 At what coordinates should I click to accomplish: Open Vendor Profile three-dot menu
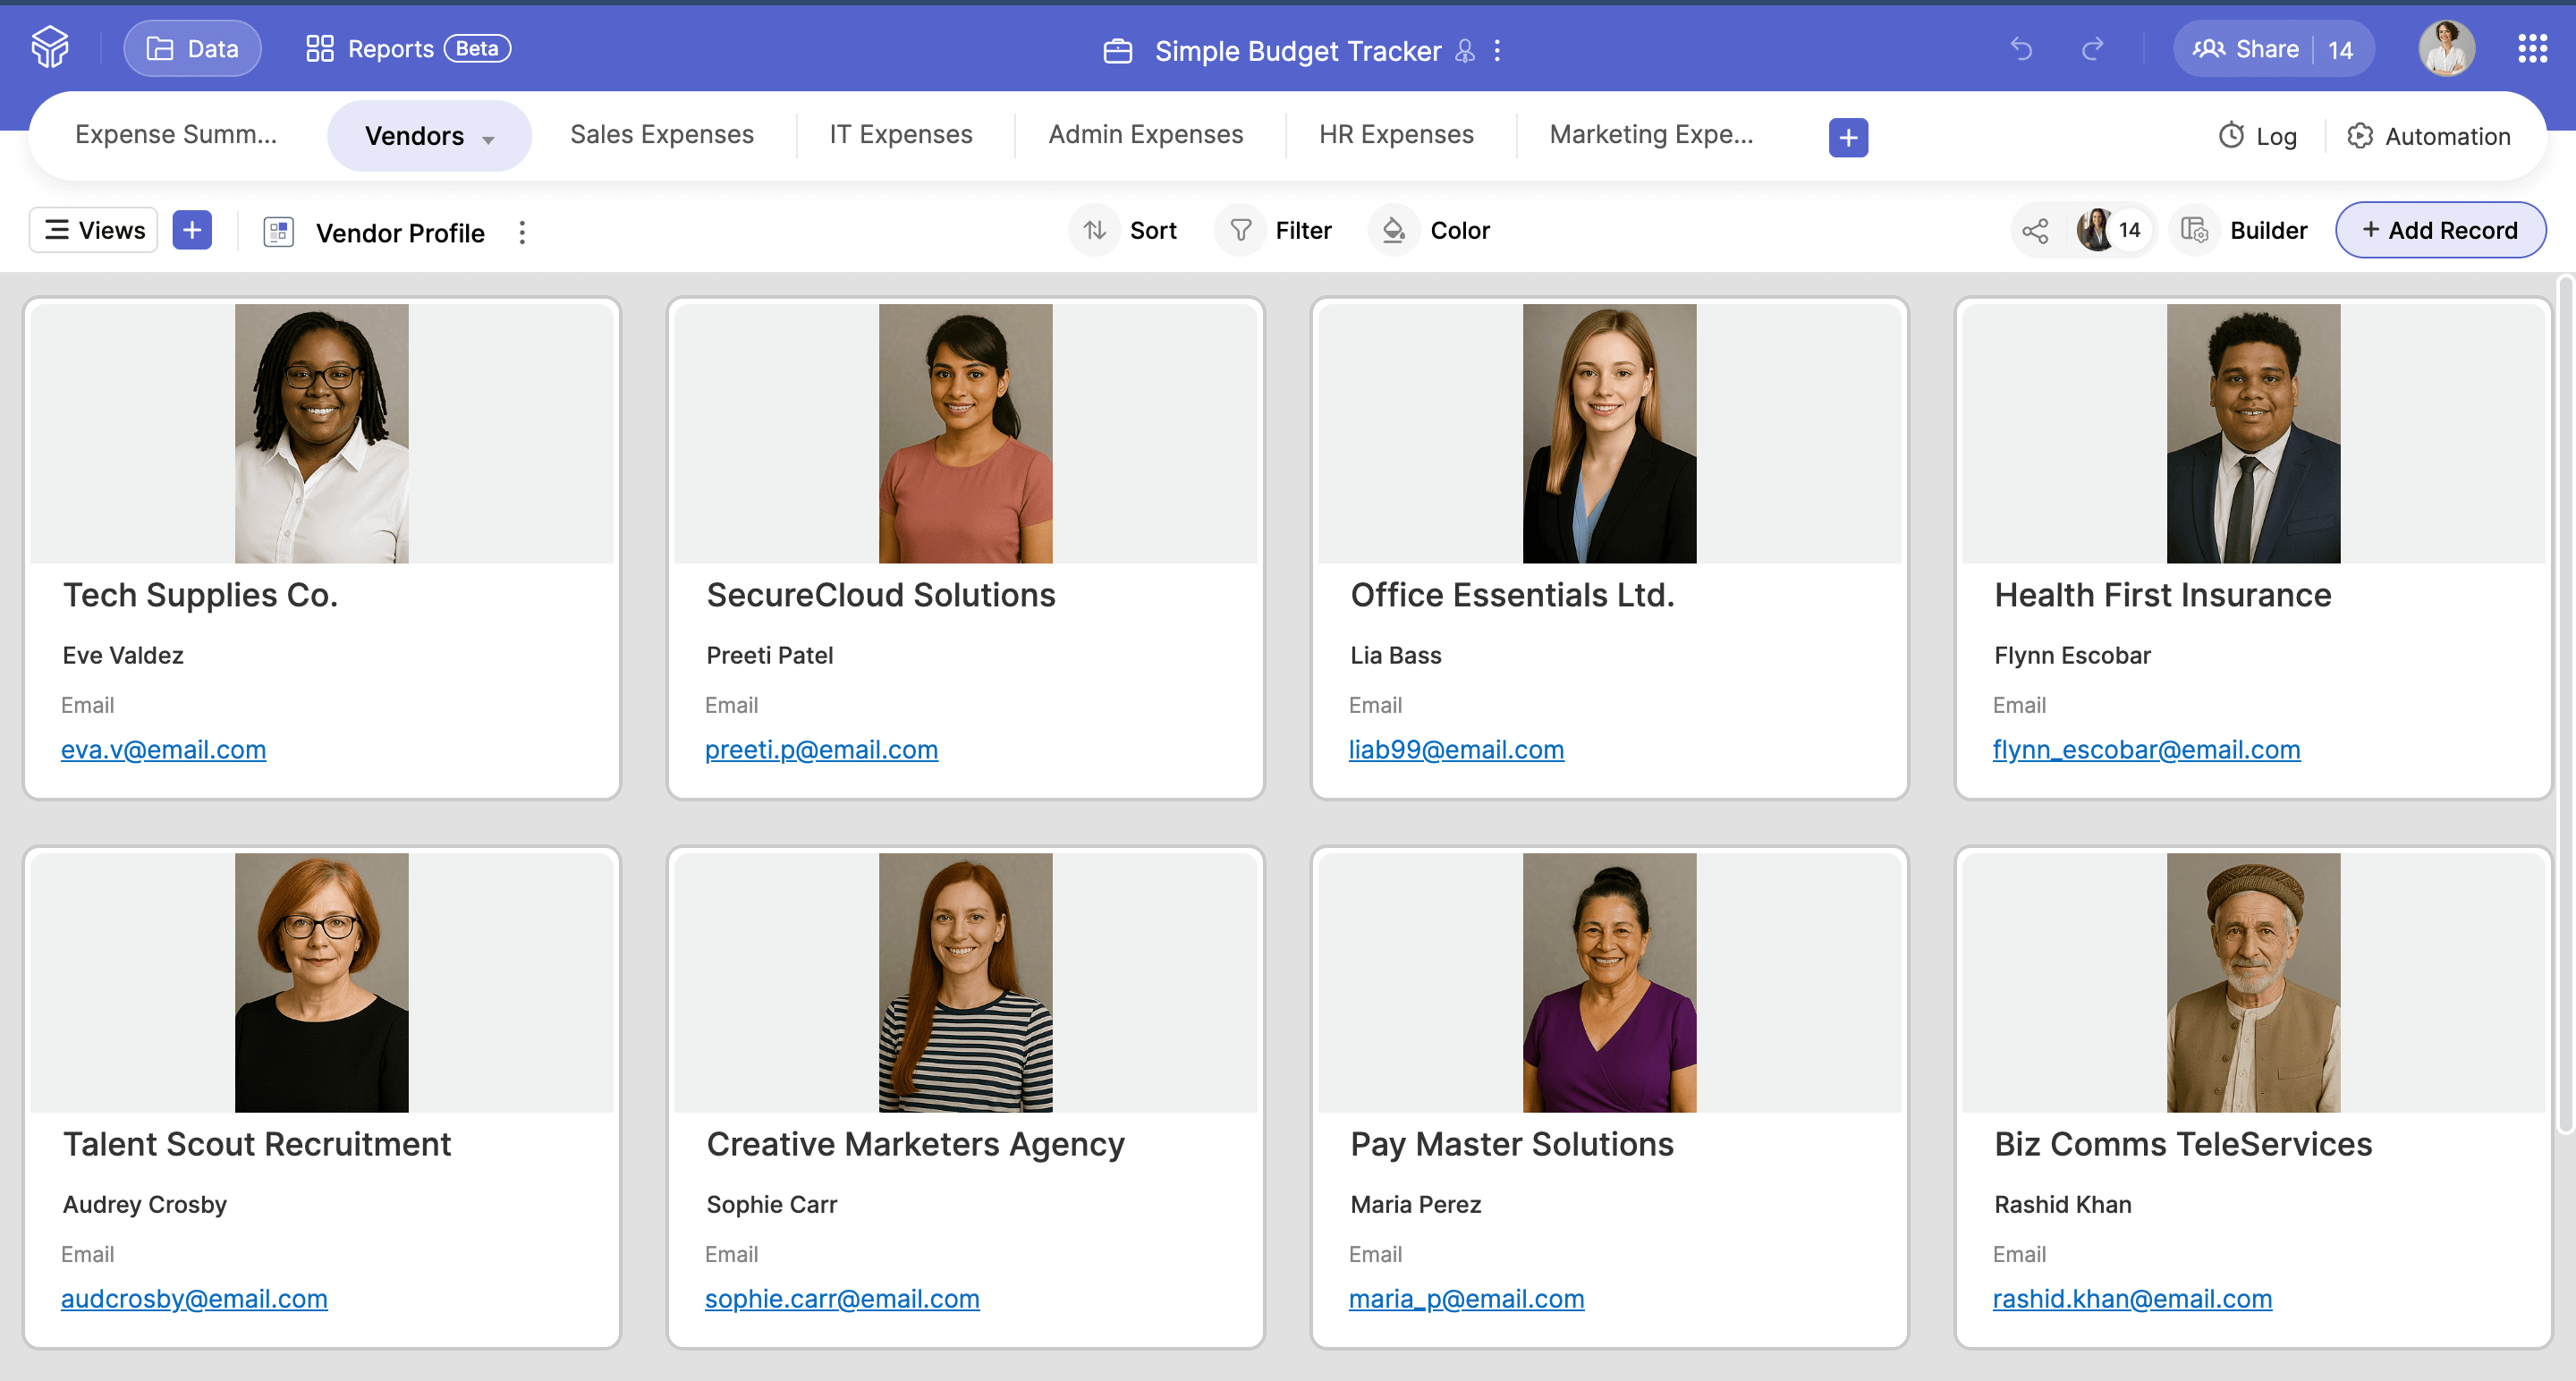tap(522, 233)
